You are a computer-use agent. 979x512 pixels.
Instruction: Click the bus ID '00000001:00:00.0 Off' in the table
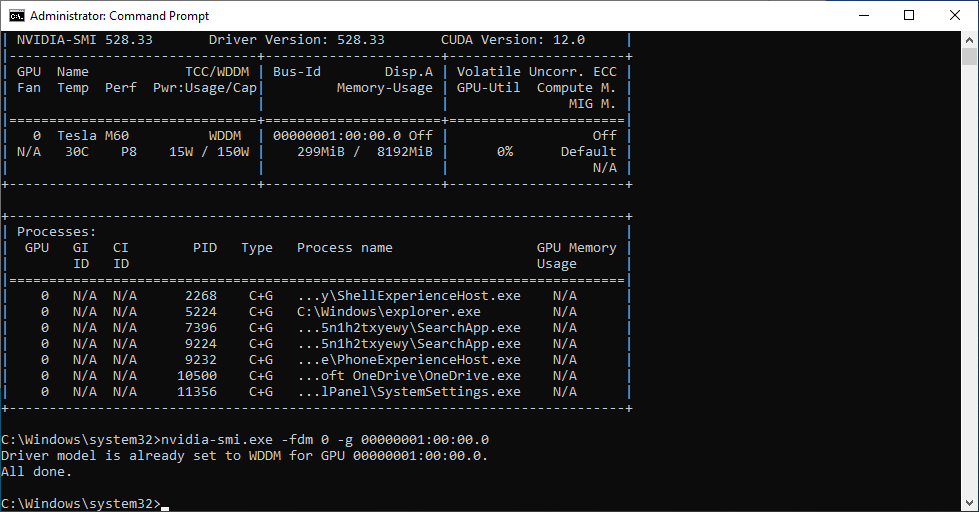353,135
